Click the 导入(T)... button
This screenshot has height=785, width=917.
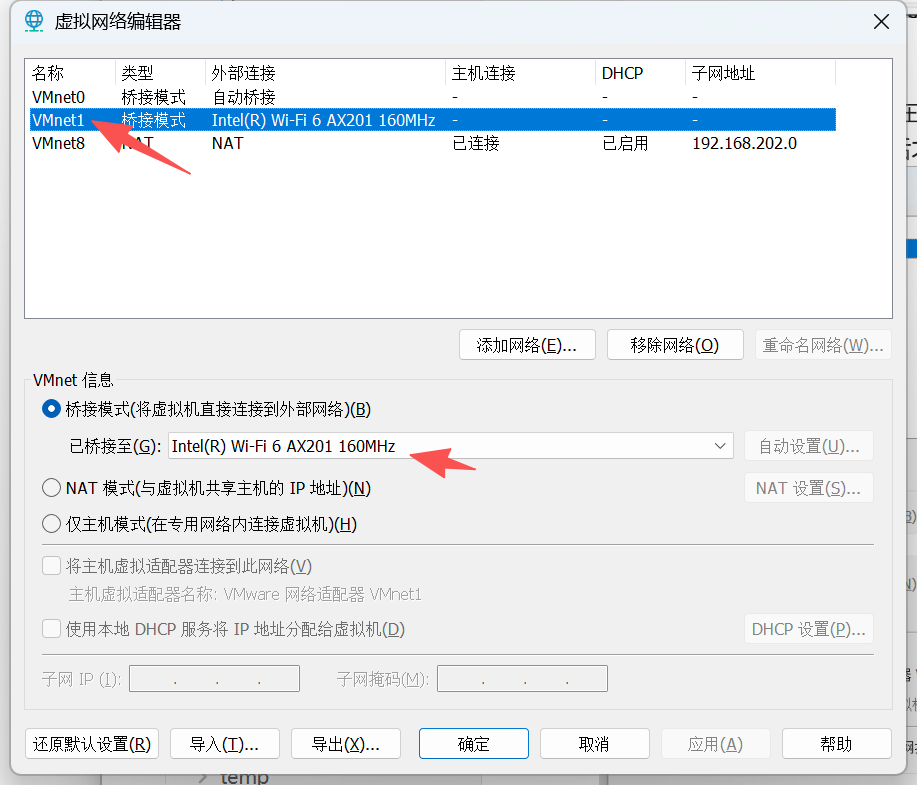[x=225, y=743]
